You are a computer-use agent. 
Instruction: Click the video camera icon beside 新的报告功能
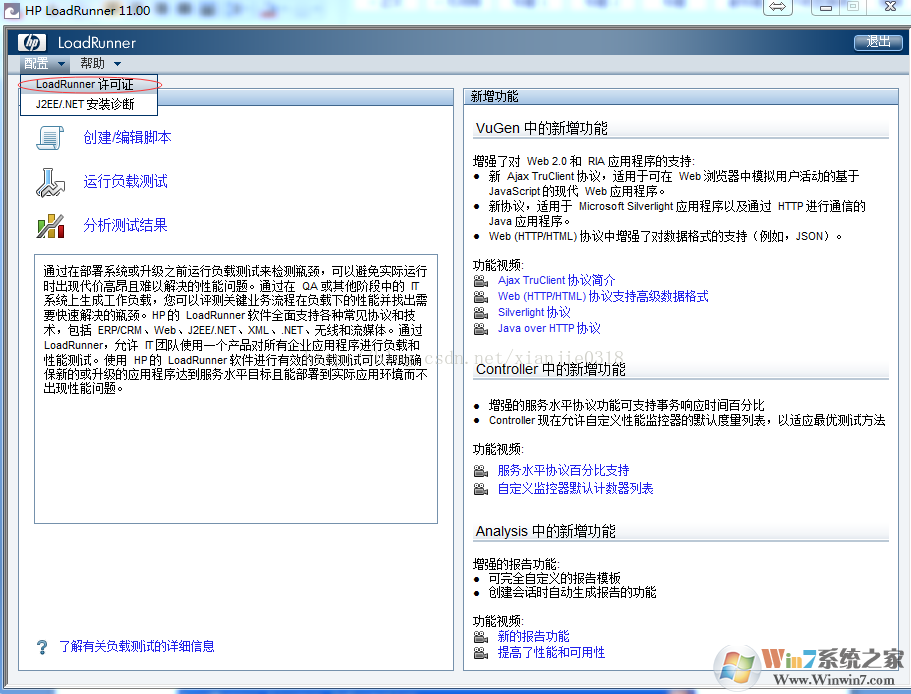tap(479, 636)
